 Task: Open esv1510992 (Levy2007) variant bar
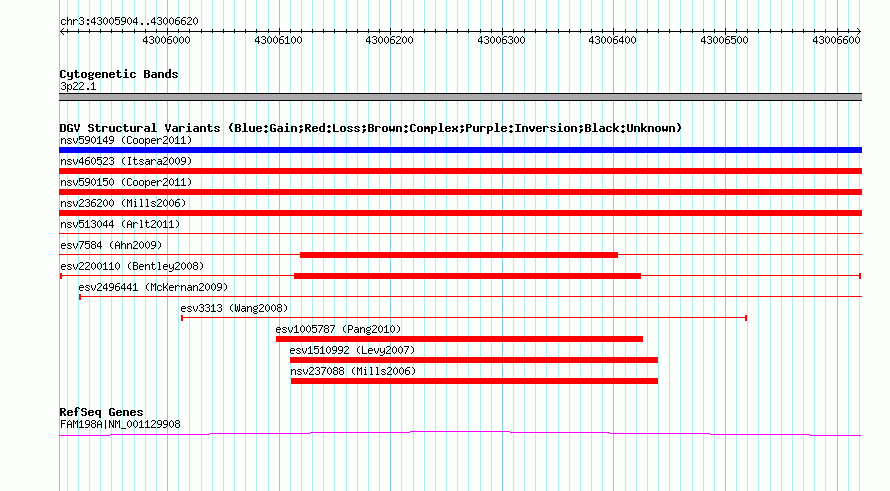pyautogui.click(x=473, y=360)
